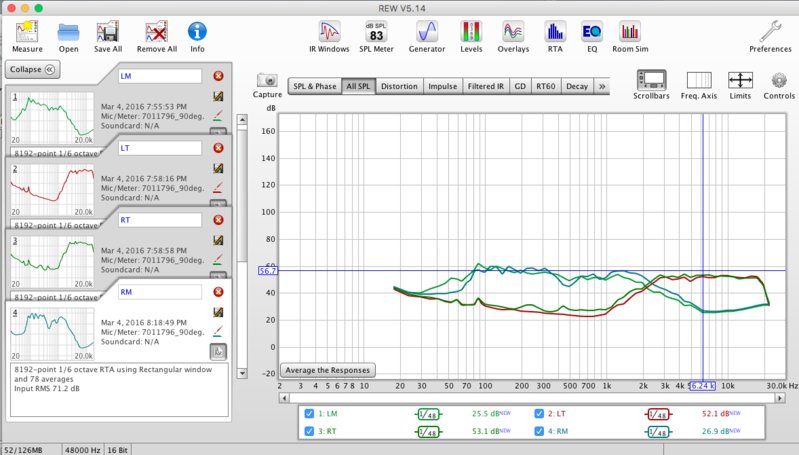Screen dimensions: 799x455
Task: Show more graph tabs with the » arrow
Action: pyautogui.click(x=602, y=87)
